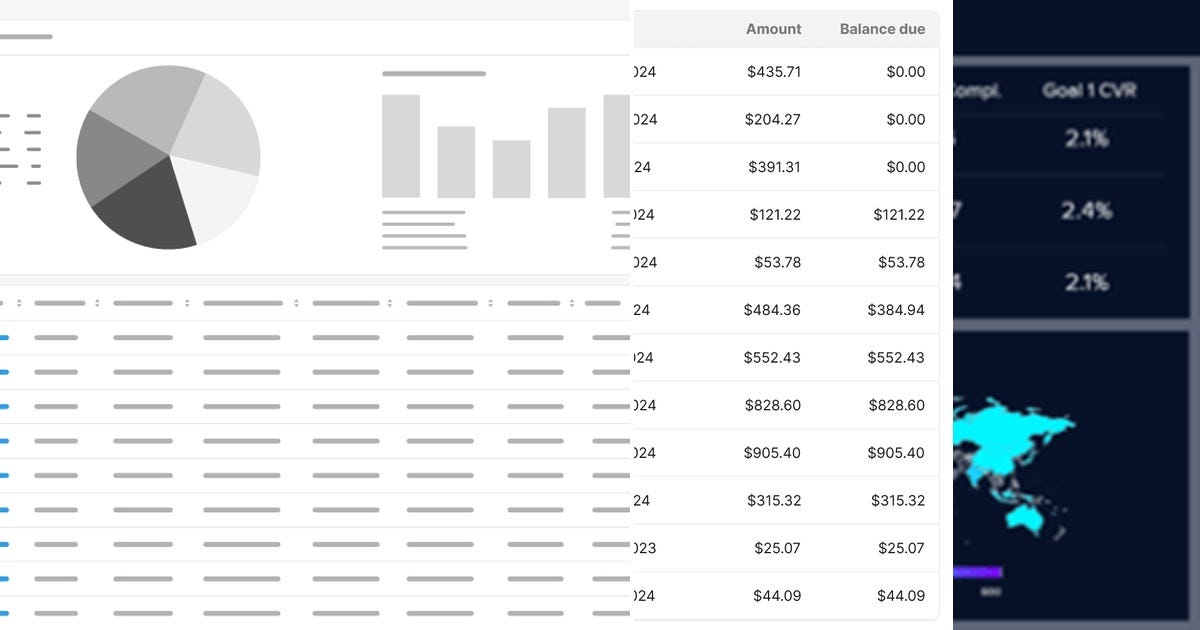Toggle the blue indicator on the third table row
Viewport: 1200px width, 630px height.
[5, 406]
